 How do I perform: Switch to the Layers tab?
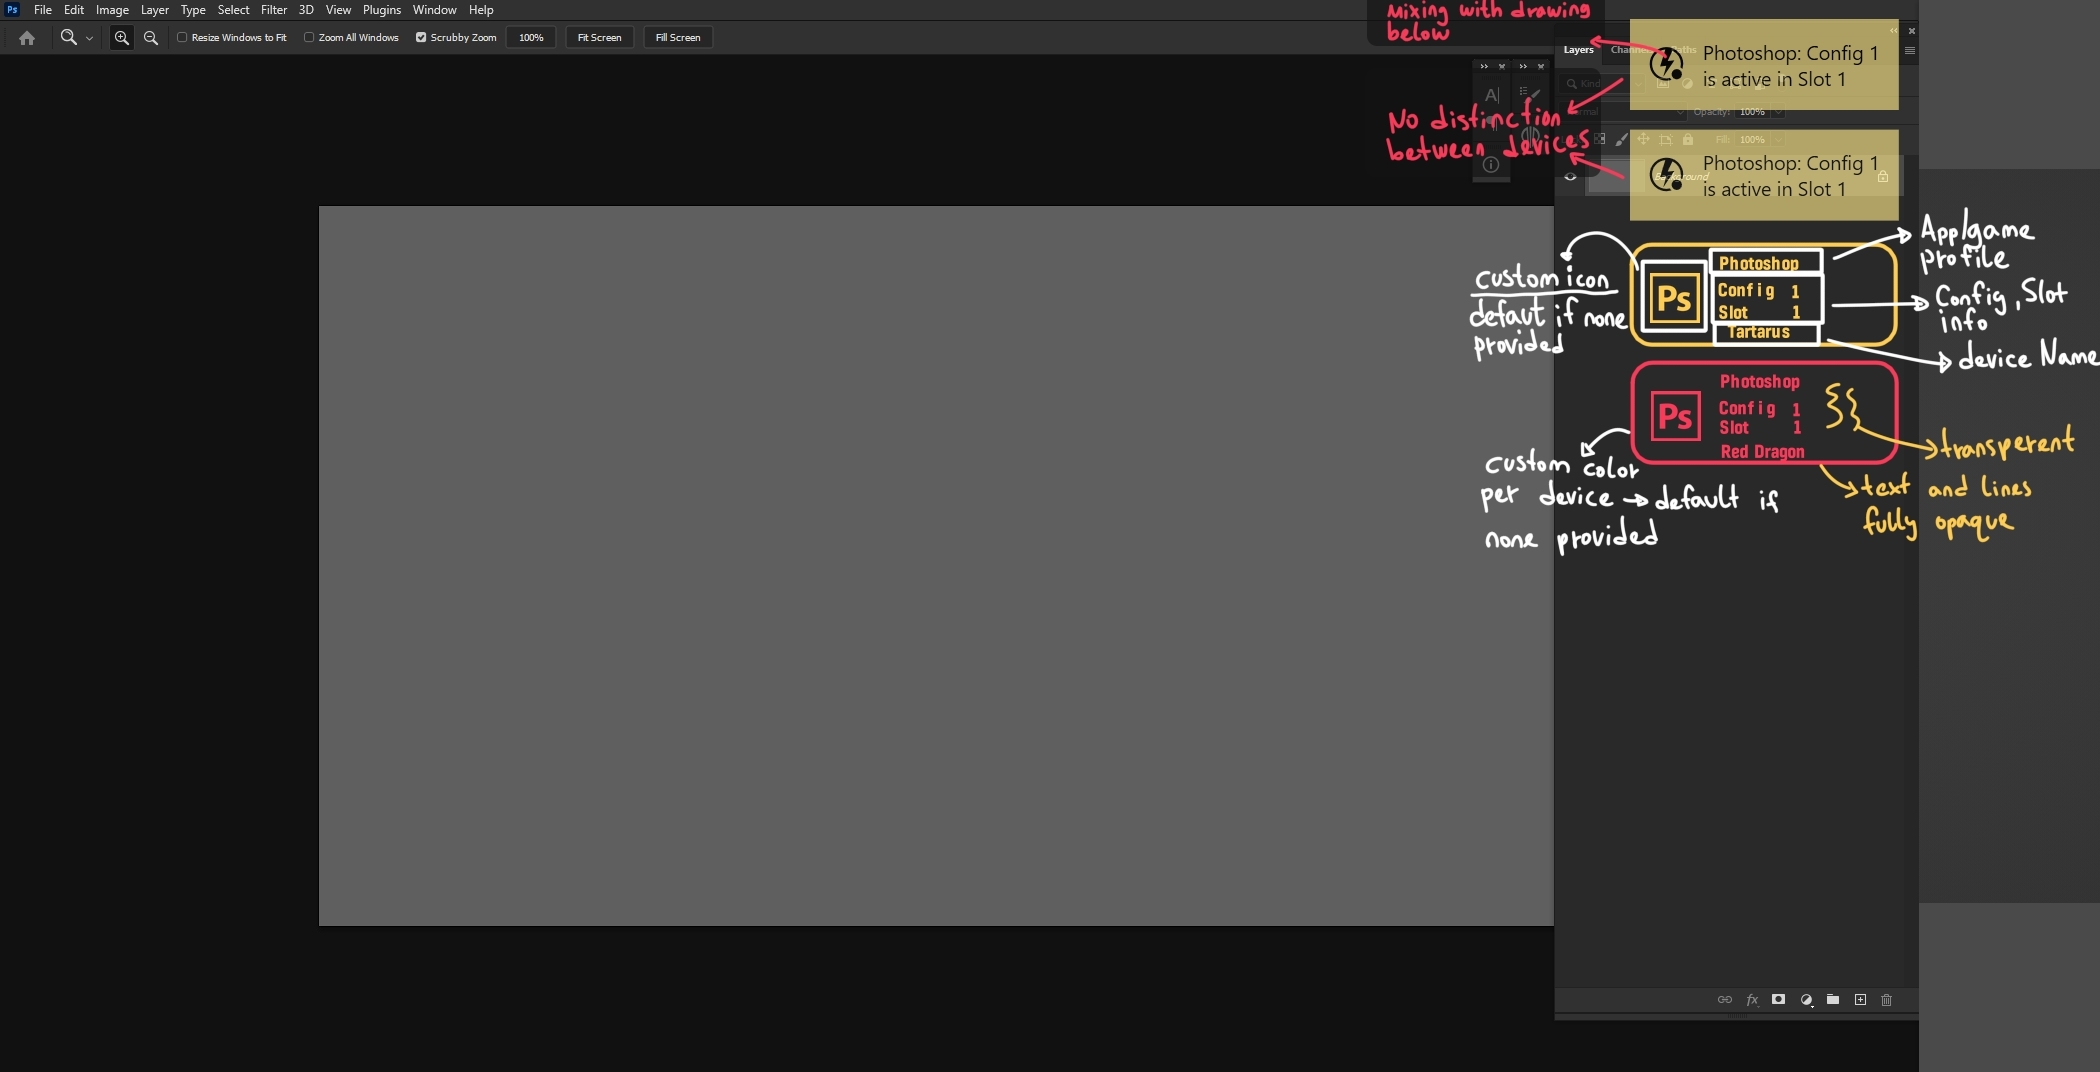tap(1578, 50)
